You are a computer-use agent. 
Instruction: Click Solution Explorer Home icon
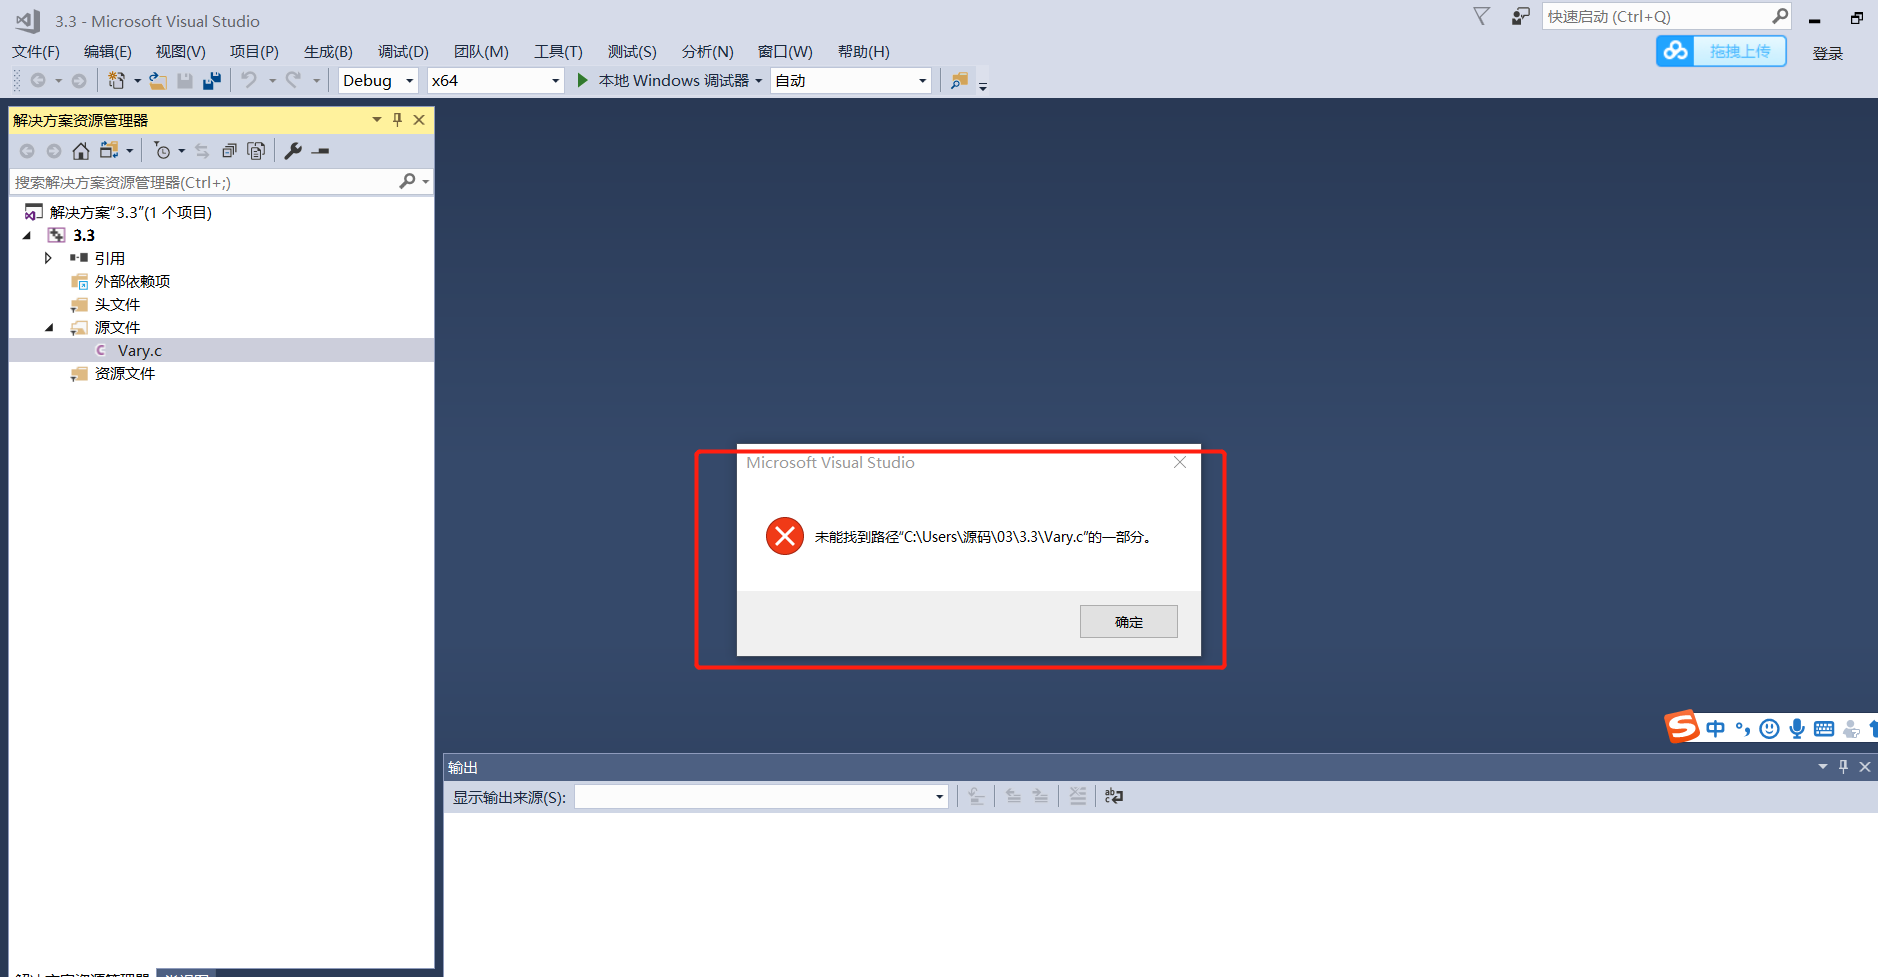coord(81,151)
